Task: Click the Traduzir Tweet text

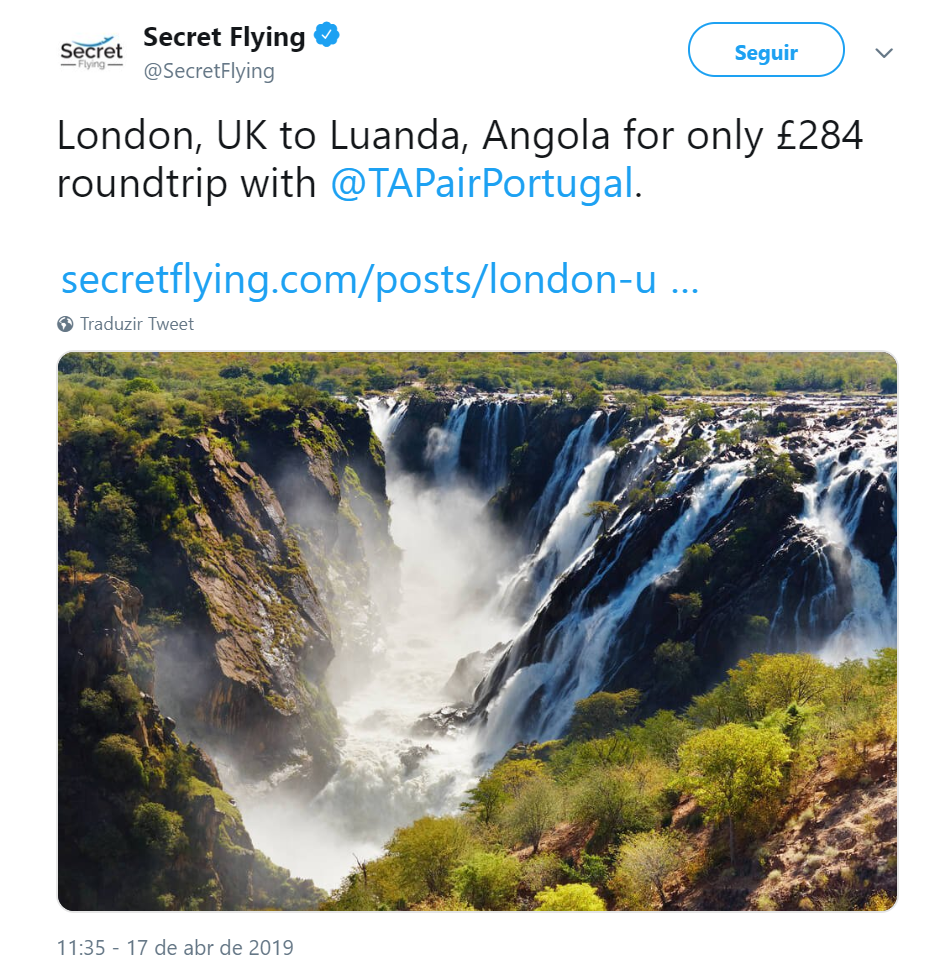Action: [137, 324]
